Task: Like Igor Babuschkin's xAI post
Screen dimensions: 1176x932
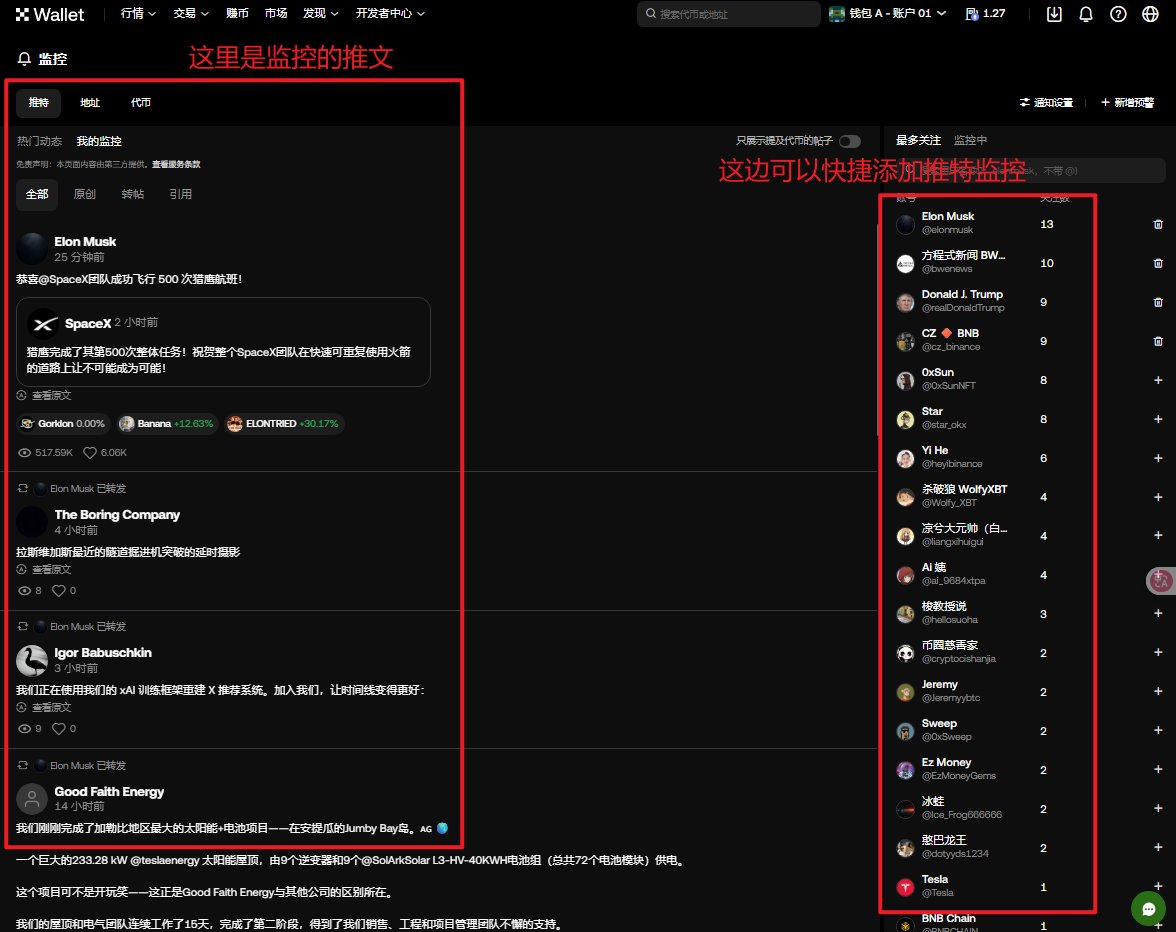Action: coord(58,729)
